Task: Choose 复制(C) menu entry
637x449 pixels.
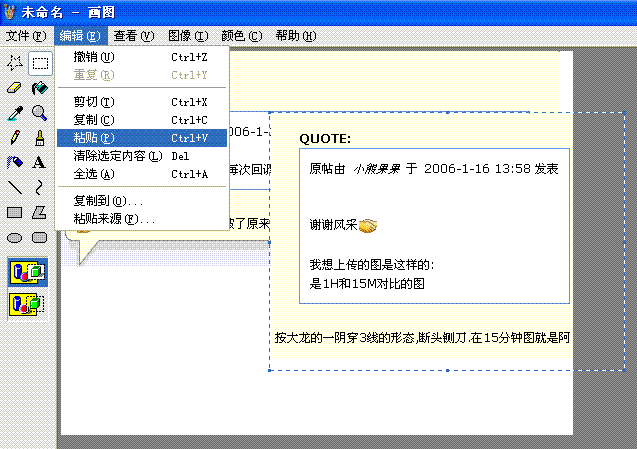Action: pos(142,120)
